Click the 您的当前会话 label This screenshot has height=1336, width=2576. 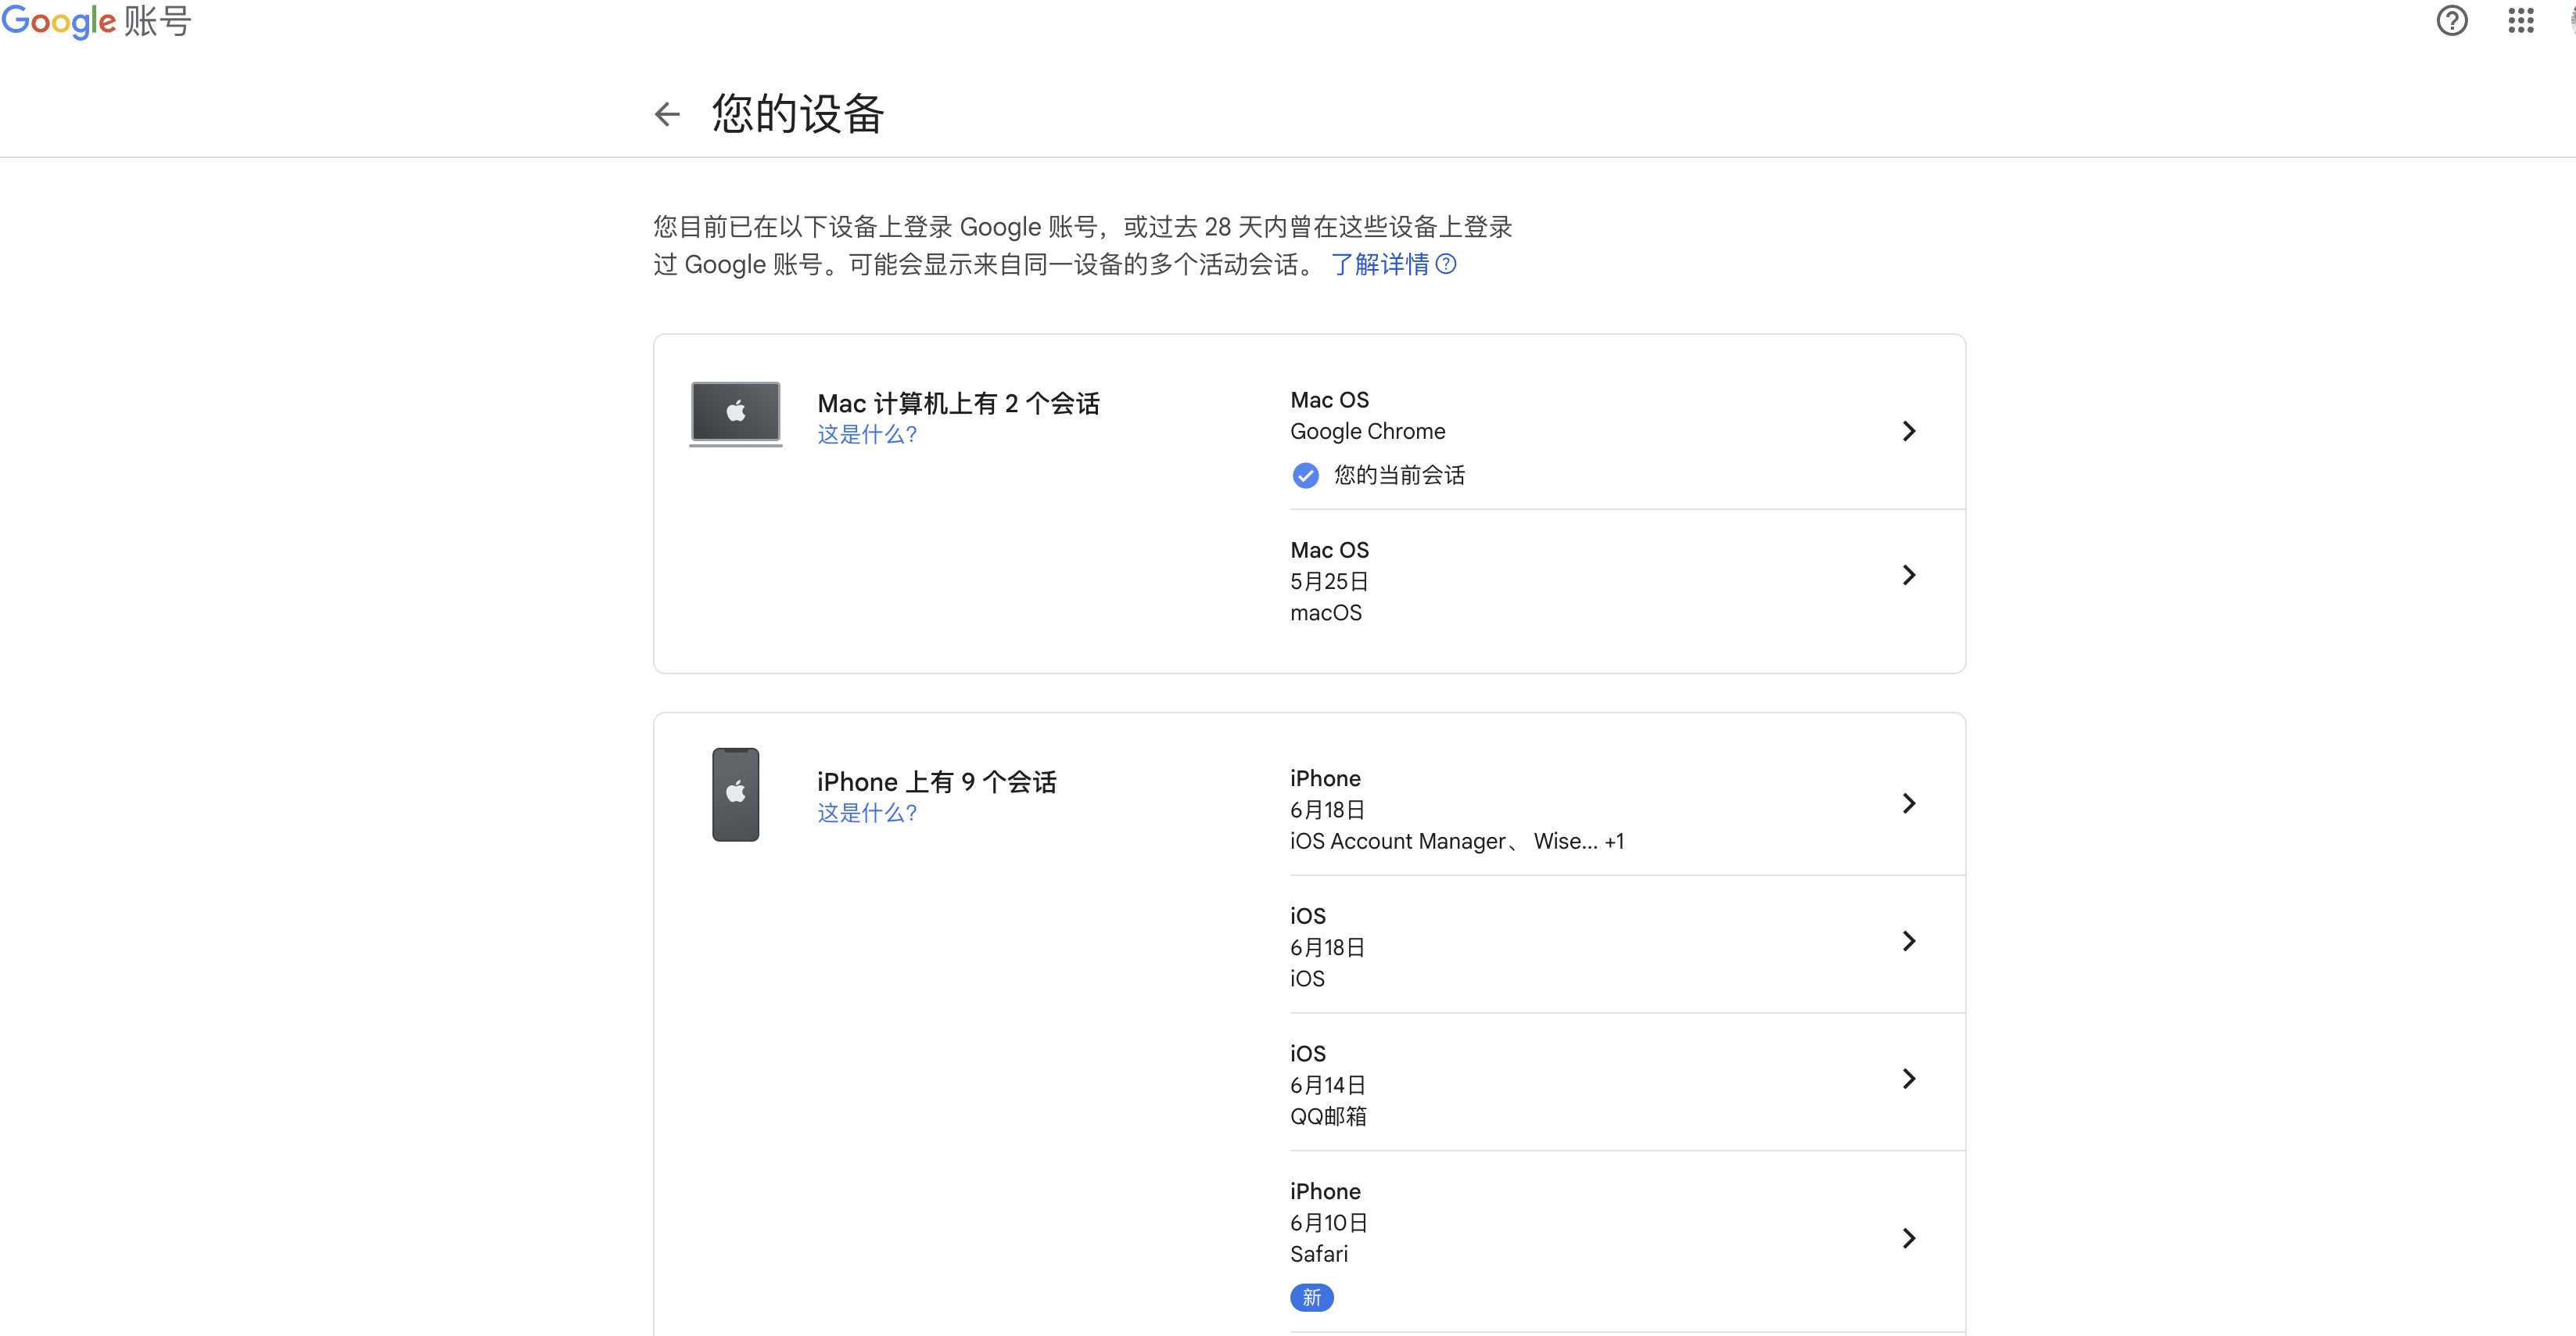pos(1399,475)
